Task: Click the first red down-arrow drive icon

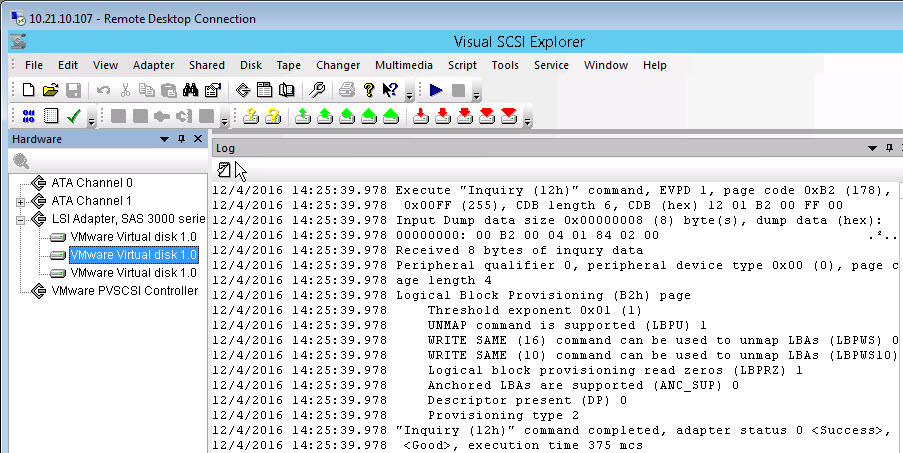Action: coord(421,116)
